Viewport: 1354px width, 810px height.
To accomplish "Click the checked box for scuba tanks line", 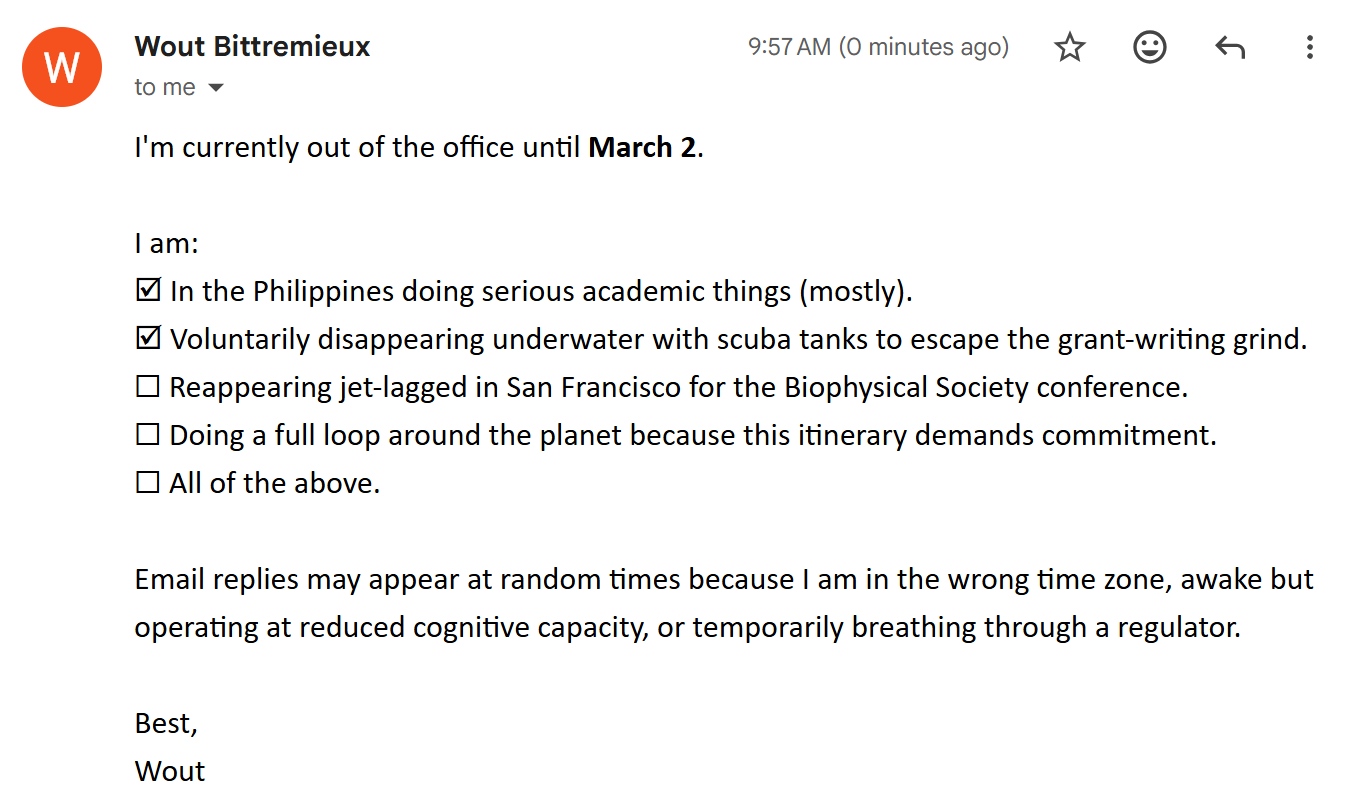I will click(148, 339).
